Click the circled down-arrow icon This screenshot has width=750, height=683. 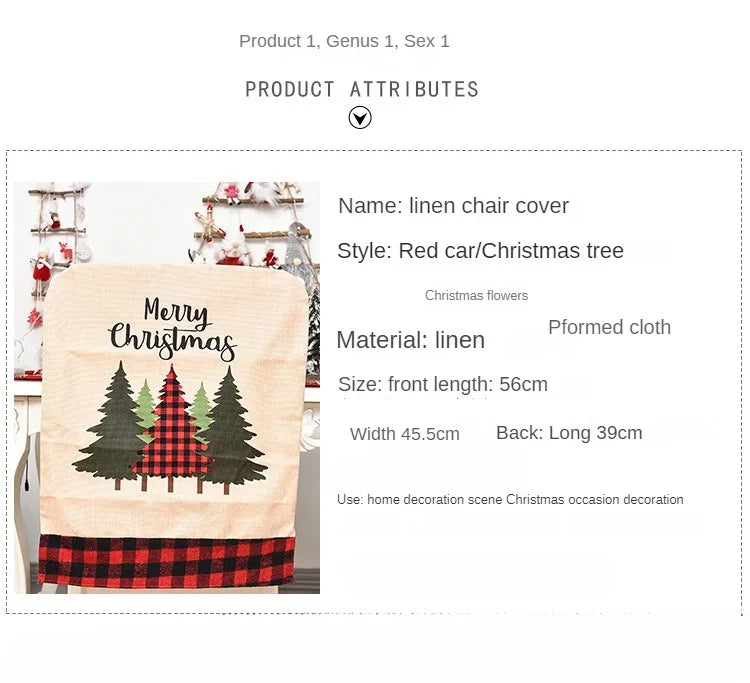[360, 118]
